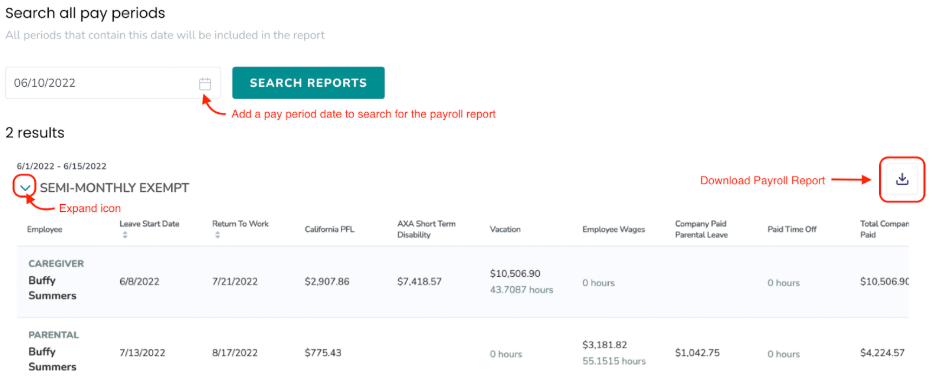Screen dimensions: 936x385
Task: Download the payroll report
Action: 902,179
